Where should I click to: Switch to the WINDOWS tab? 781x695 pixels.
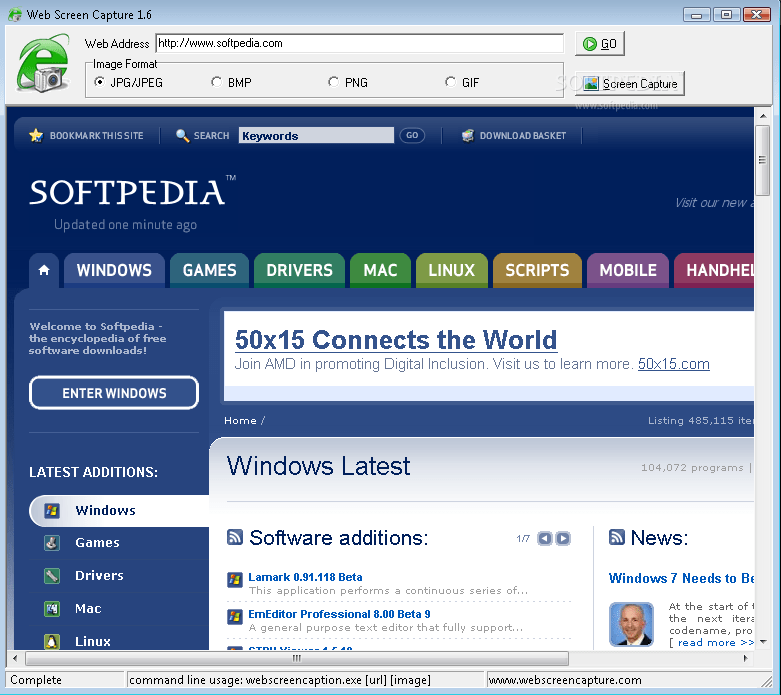pyautogui.click(x=114, y=270)
